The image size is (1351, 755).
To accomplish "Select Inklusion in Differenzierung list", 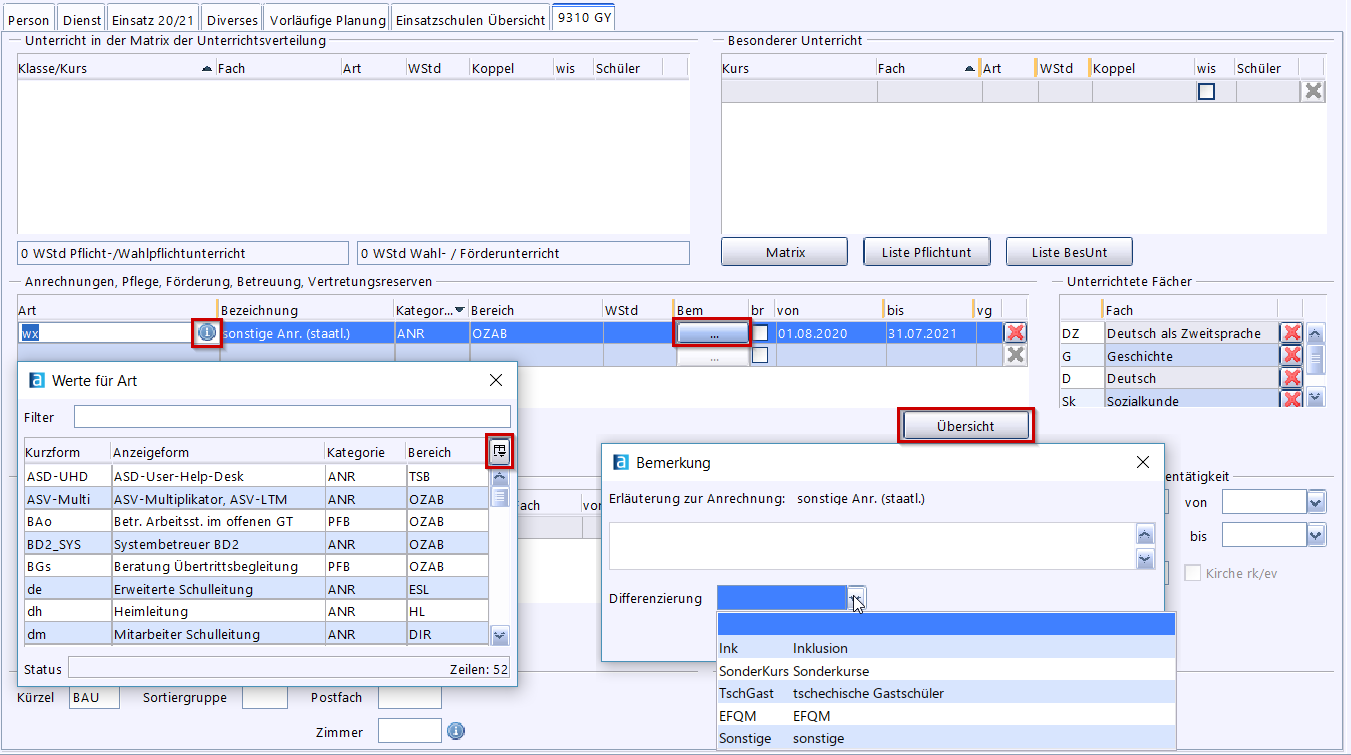I will (946, 648).
